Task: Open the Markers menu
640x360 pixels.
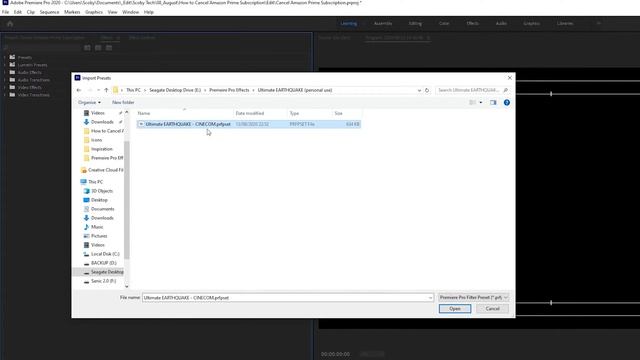Action: (72, 12)
